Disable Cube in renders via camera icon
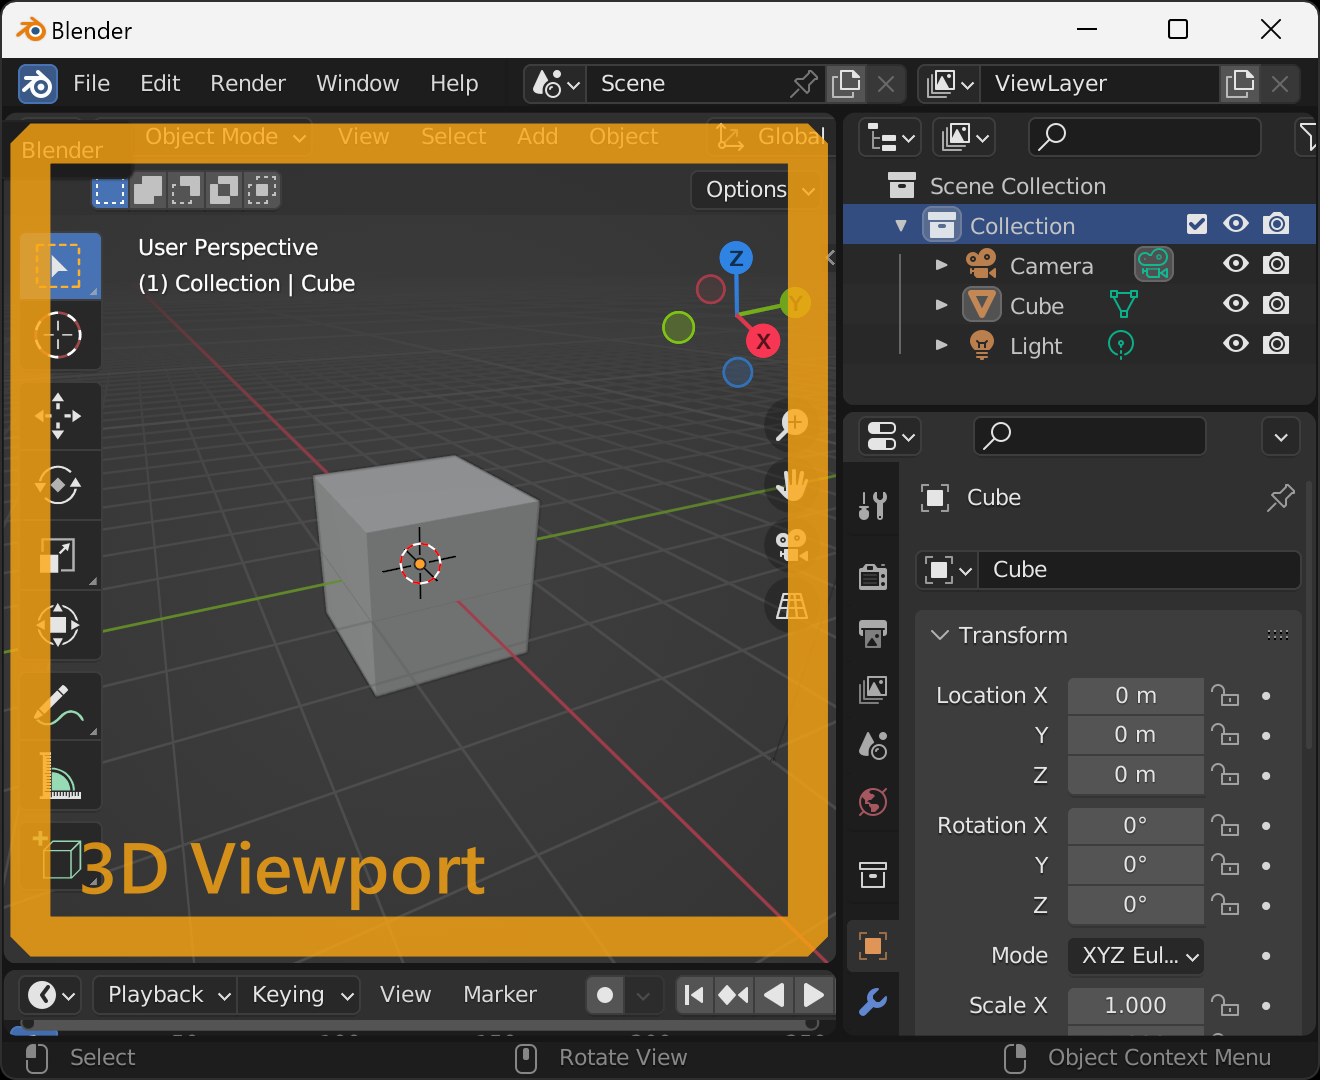The image size is (1320, 1080). coord(1276,304)
